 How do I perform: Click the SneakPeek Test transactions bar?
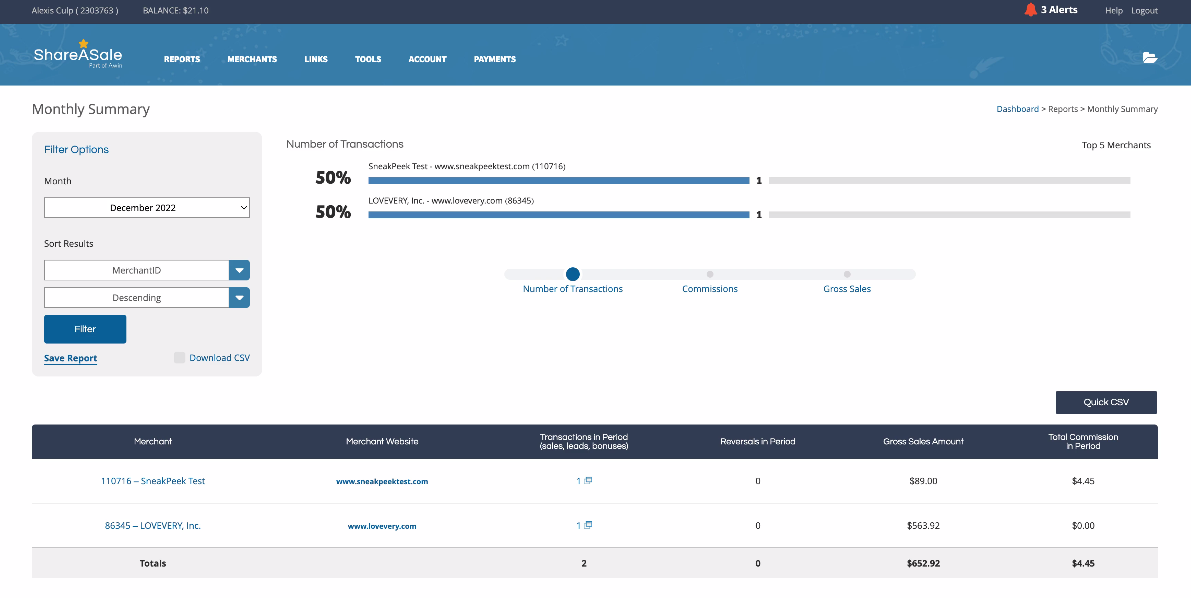(558, 181)
